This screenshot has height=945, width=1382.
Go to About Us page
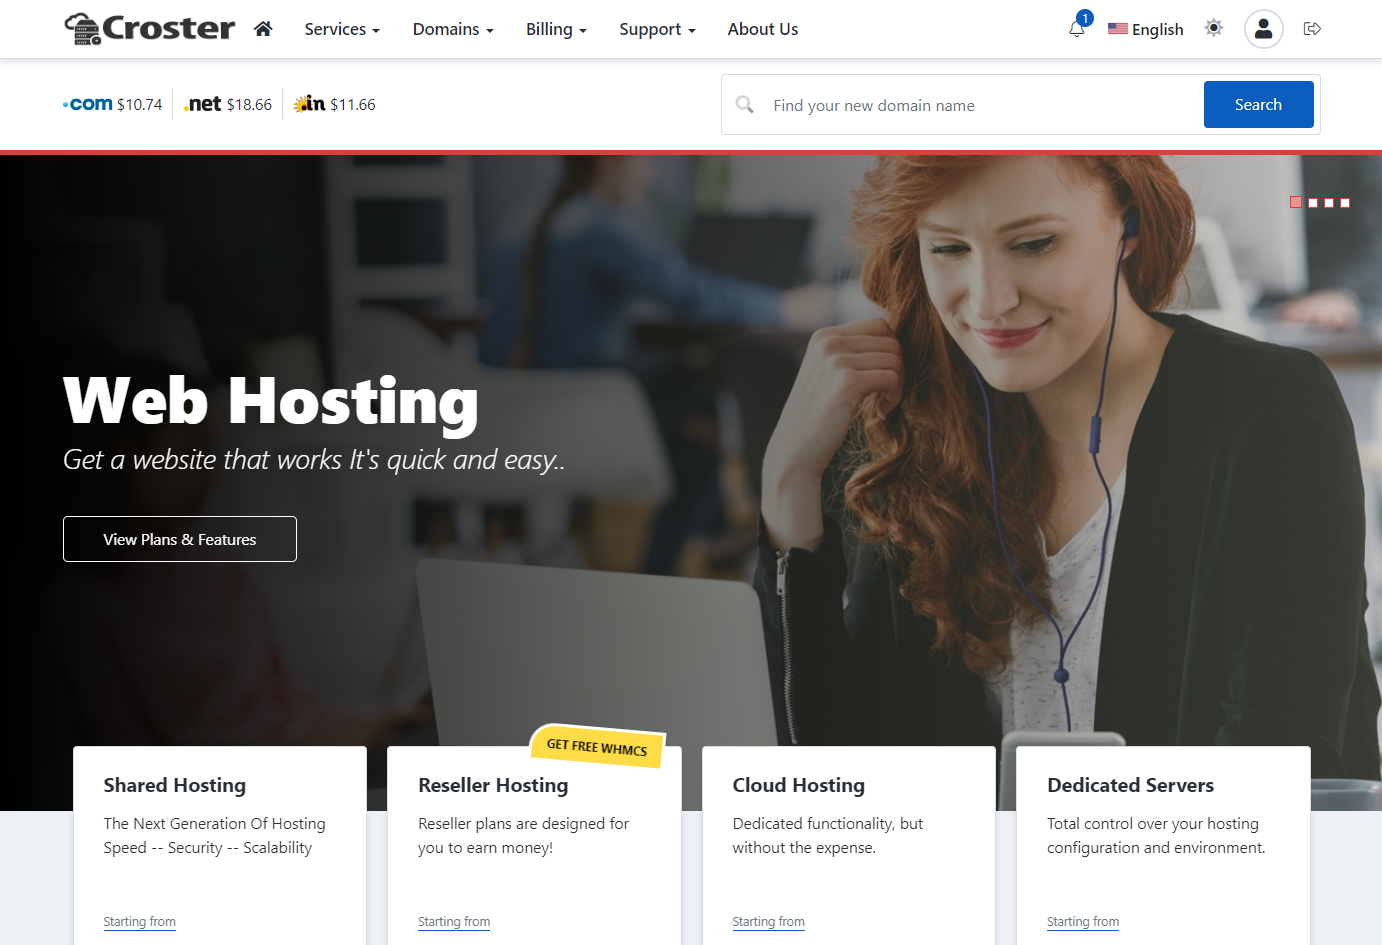tap(762, 29)
